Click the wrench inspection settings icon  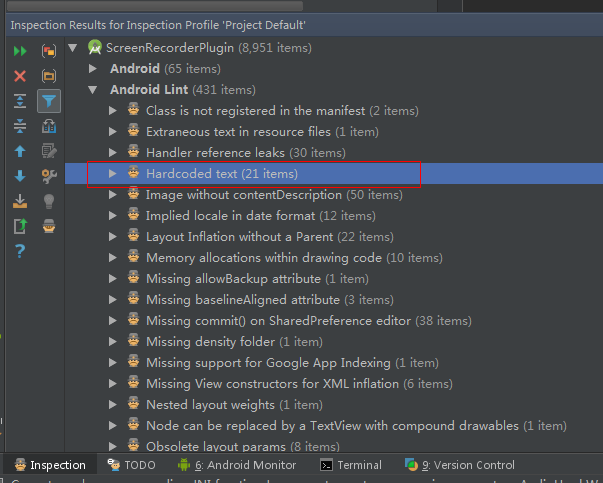tap(48, 176)
